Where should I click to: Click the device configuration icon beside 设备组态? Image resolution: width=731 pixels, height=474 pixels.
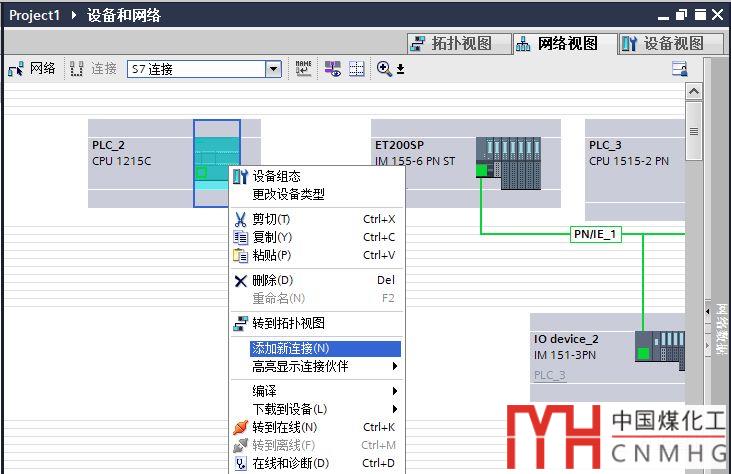(x=241, y=176)
